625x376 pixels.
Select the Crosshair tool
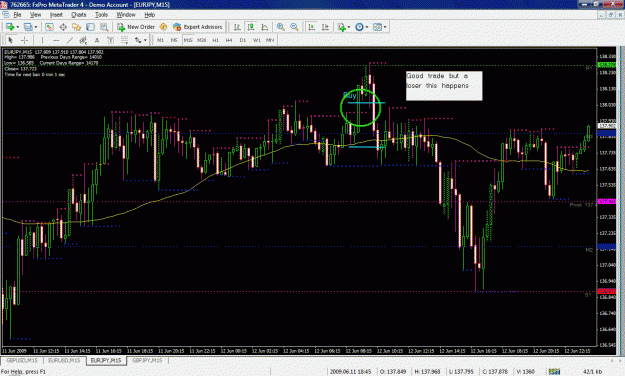[x=24, y=40]
